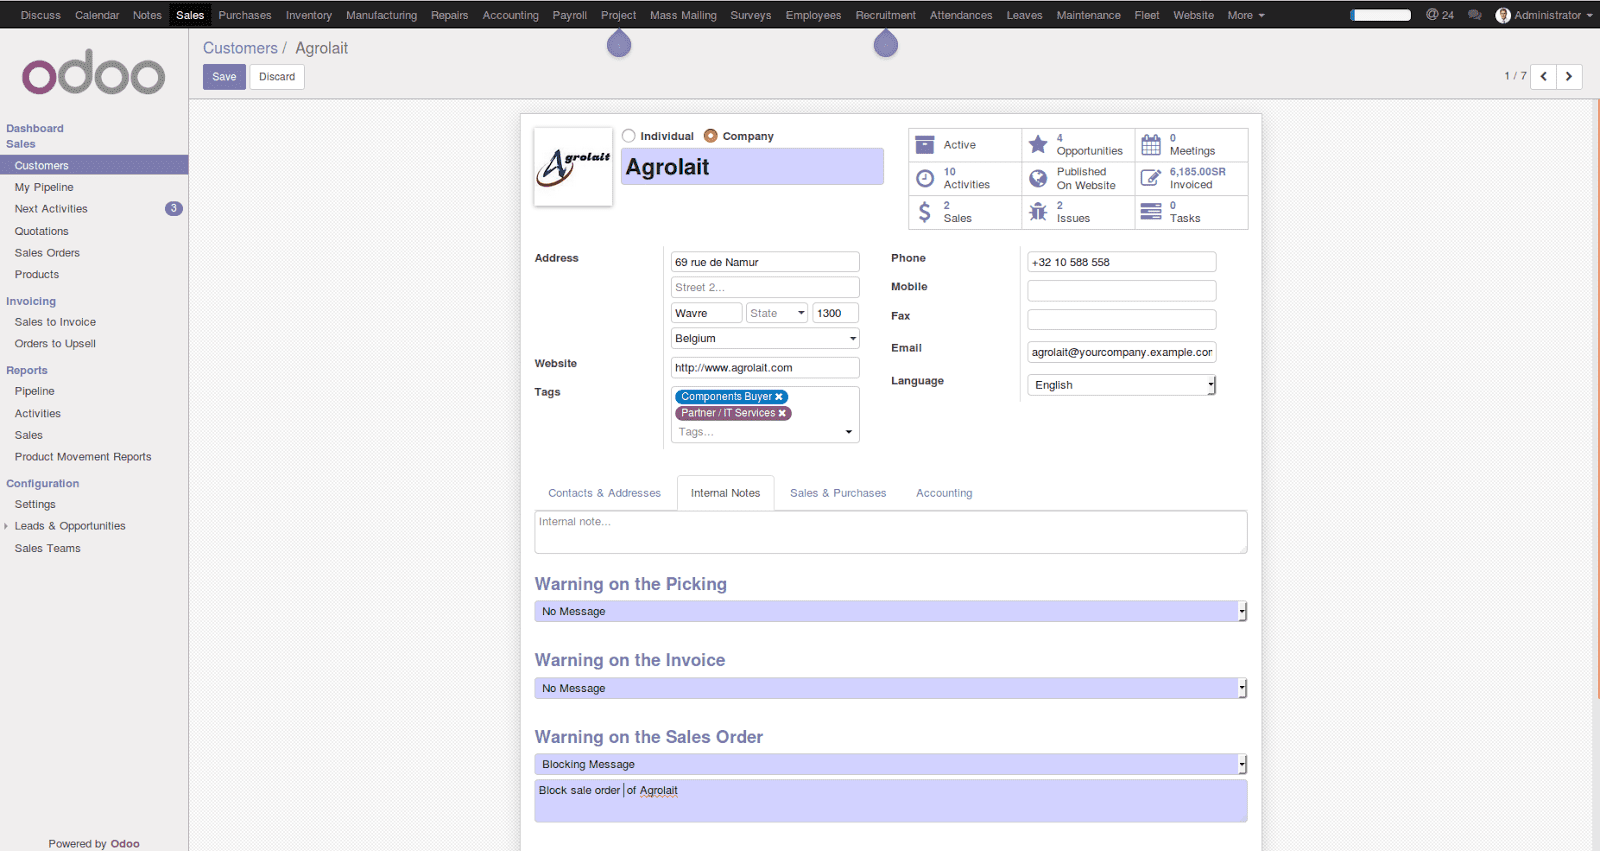Open Sales Teams in sidebar
Viewport: 1600px width, 851px height.
tap(48, 548)
